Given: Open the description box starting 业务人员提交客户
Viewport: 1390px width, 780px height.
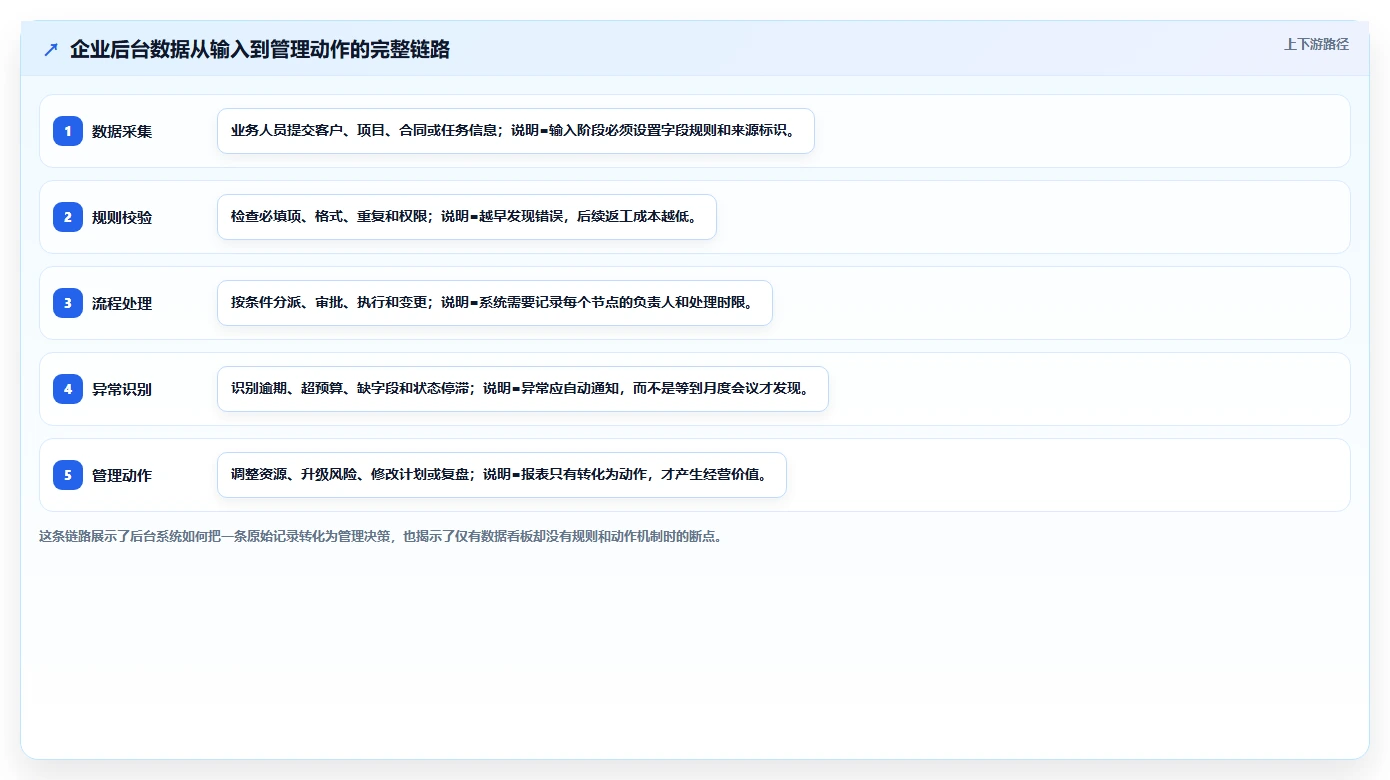Looking at the screenshot, I should (x=516, y=131).
